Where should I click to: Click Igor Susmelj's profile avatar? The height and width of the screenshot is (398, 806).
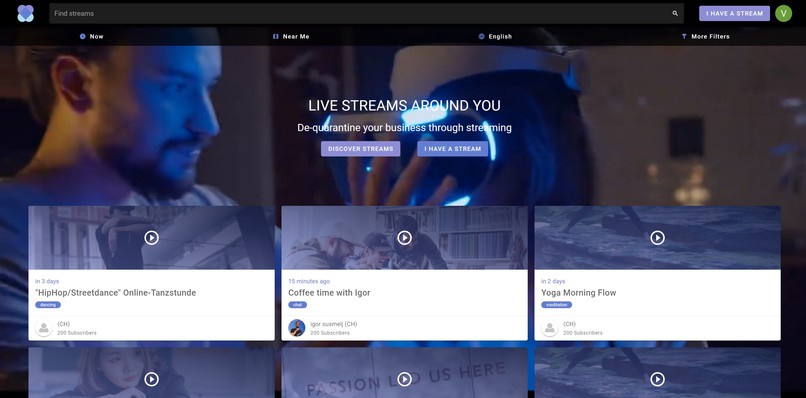pos(297,328)
